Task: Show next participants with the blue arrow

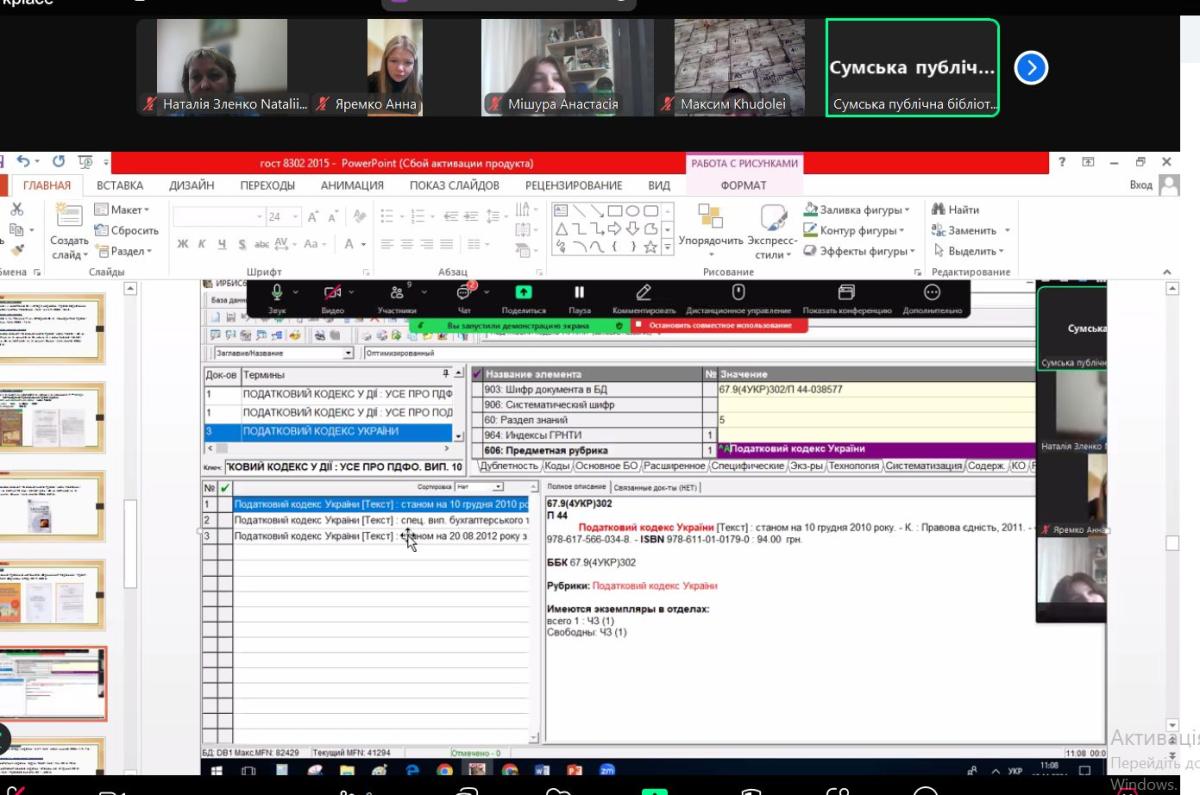Action: [x=1031, y=68]
